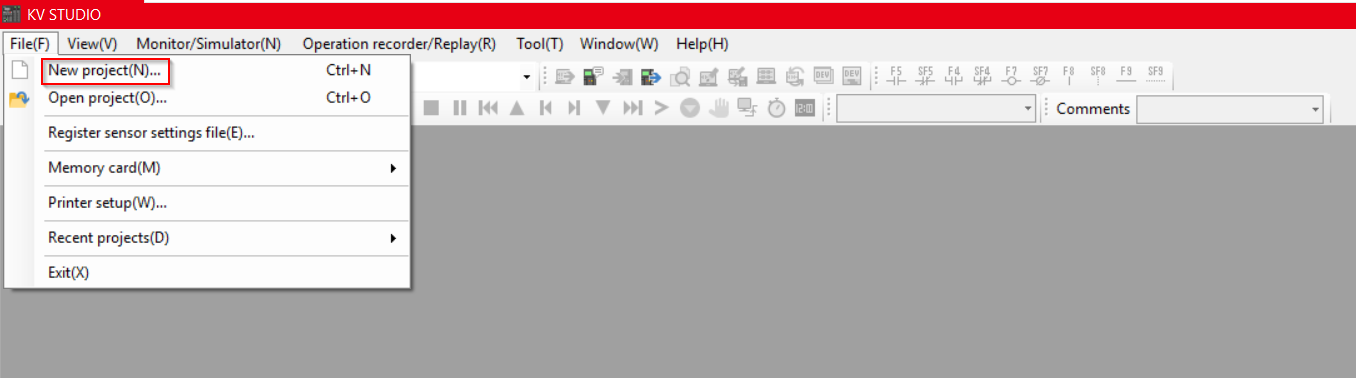
Task: Click the new file icon in toolbar
Action: click(18, 70)
